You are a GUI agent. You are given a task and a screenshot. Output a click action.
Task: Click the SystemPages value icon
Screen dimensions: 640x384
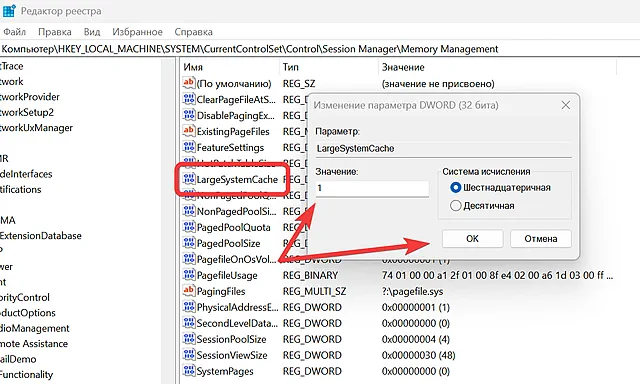189,371
